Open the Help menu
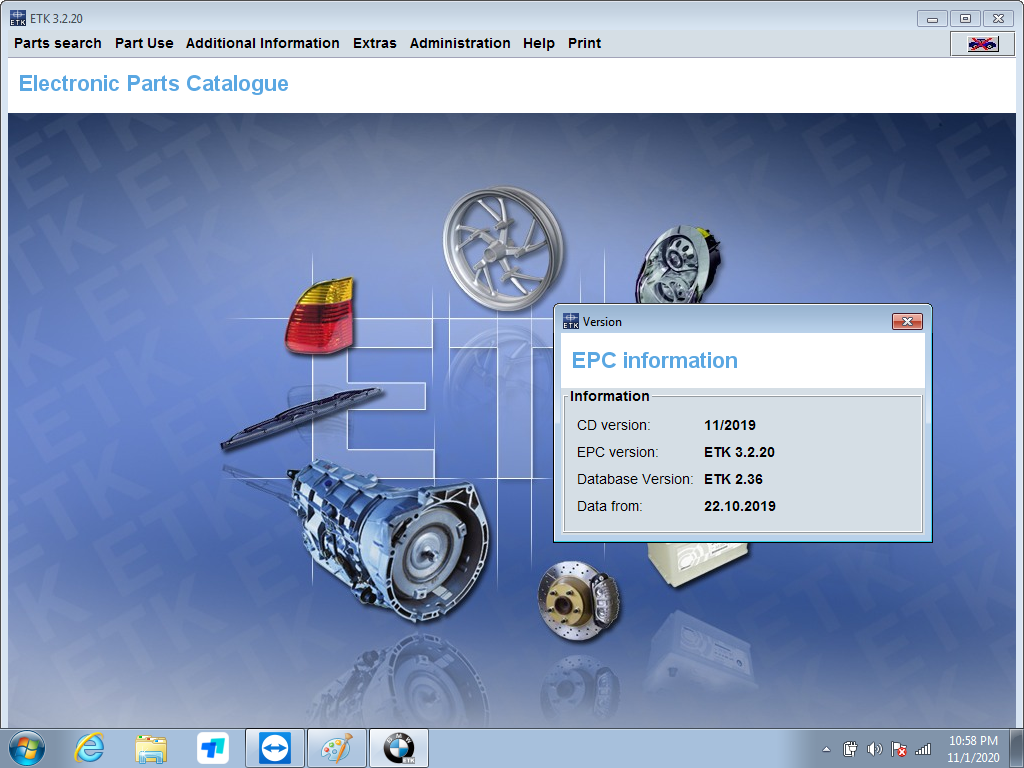1024x768 pixels. (x=539, y=43)
